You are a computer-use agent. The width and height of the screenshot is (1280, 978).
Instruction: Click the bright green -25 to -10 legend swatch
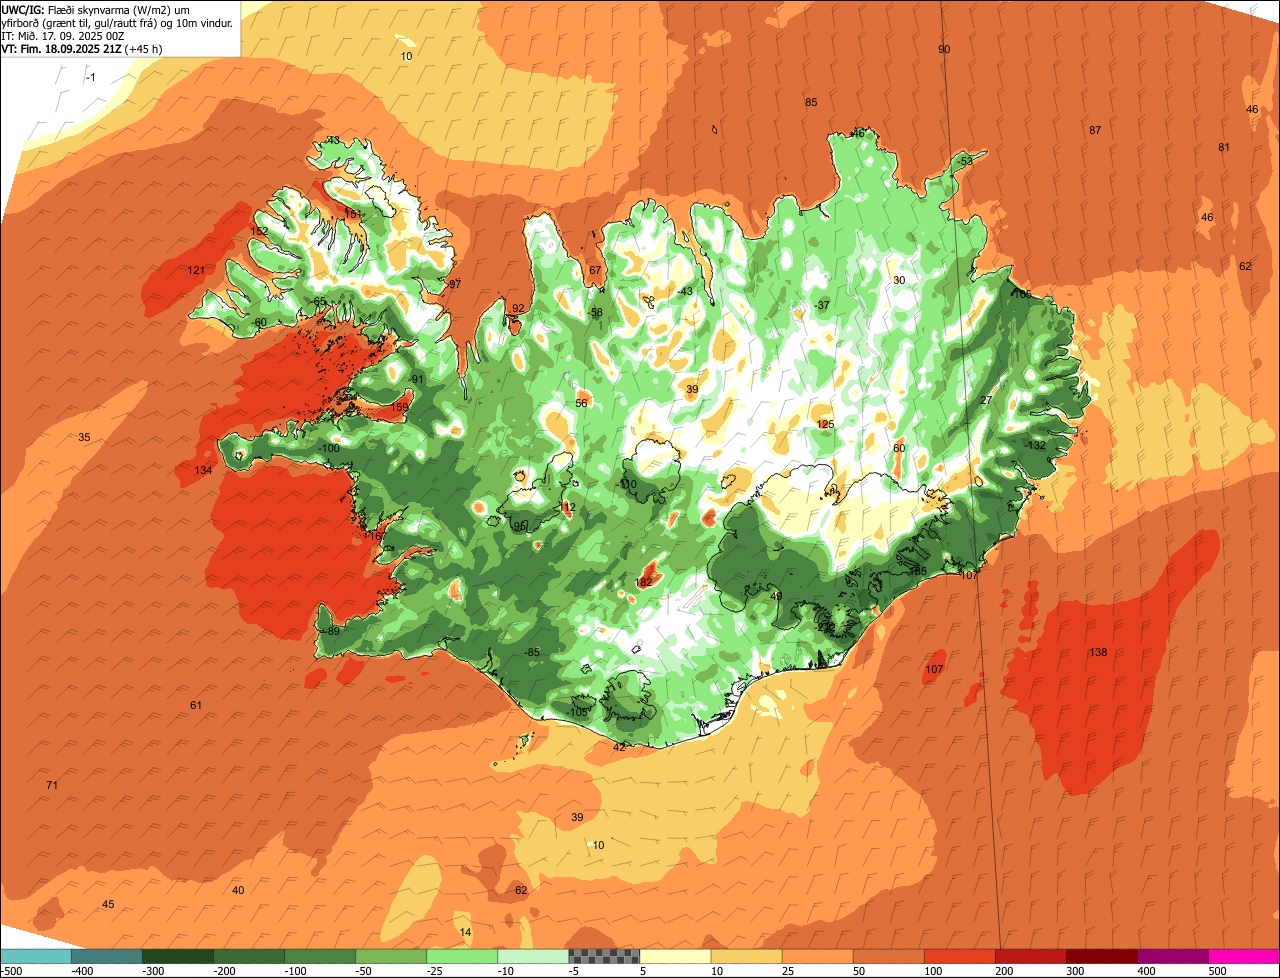tap(461, 956)
